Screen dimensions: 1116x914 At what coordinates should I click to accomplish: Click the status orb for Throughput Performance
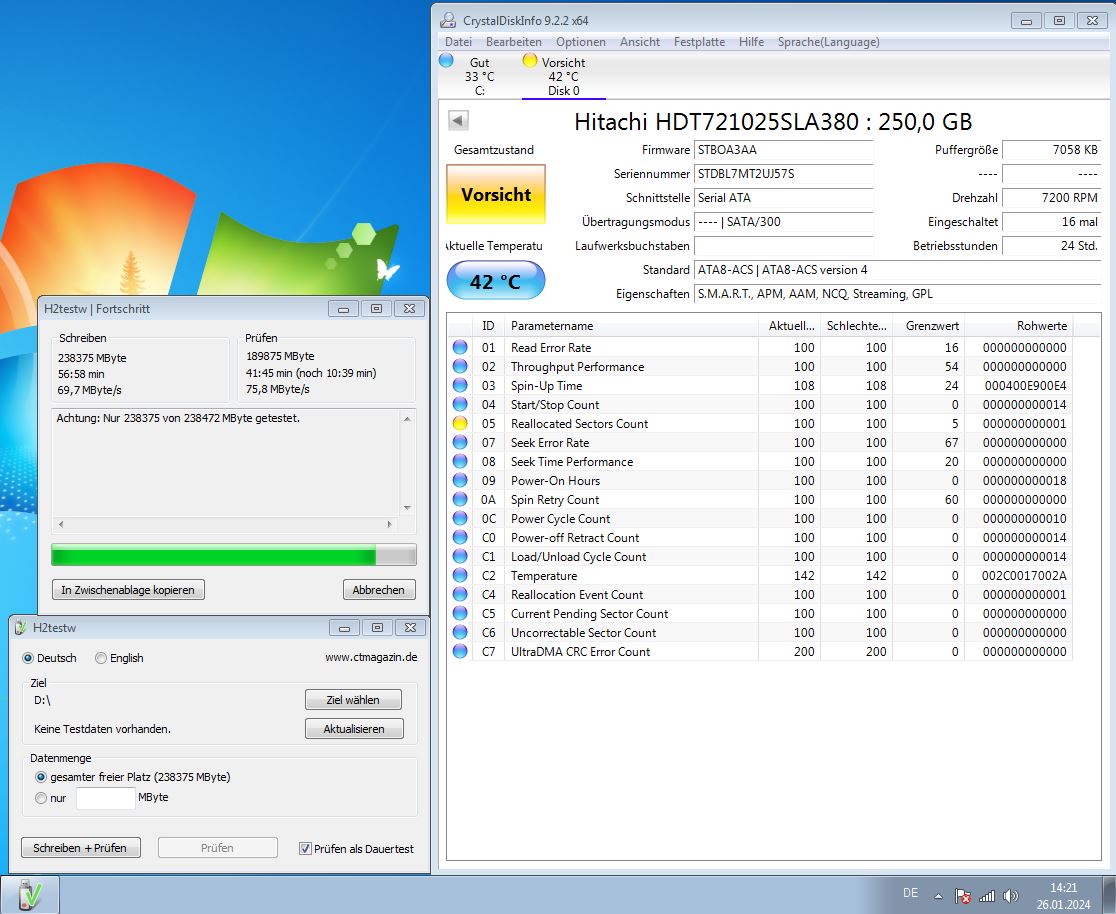[460, 367]
